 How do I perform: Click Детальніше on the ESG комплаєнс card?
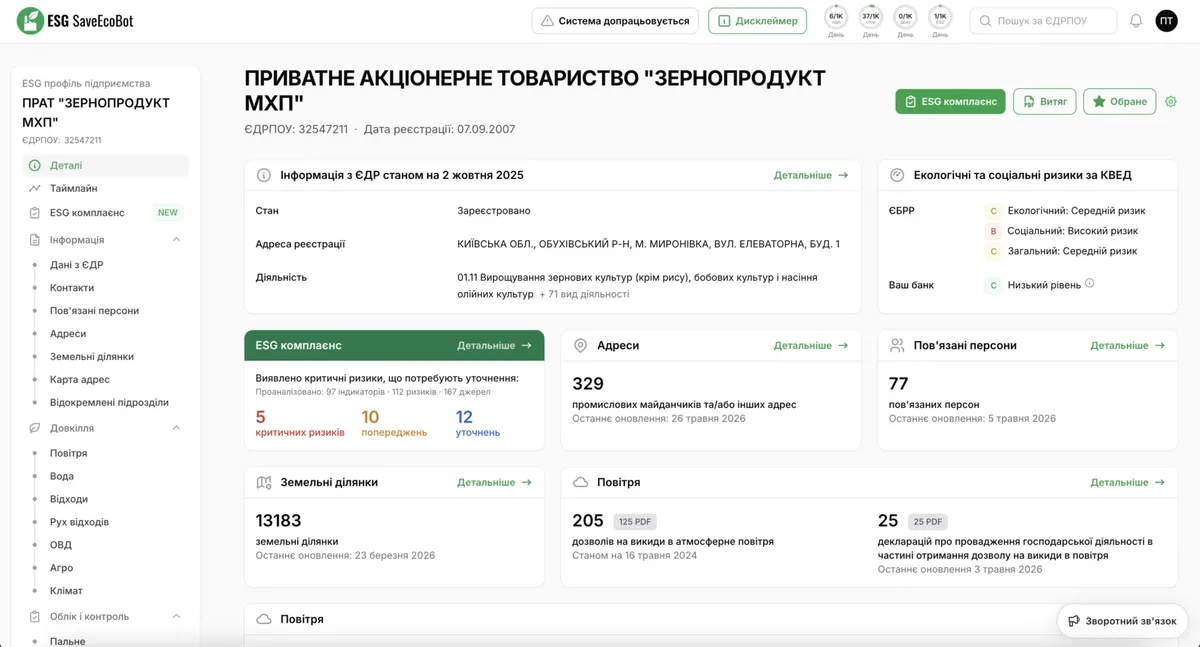pos(495,345)
